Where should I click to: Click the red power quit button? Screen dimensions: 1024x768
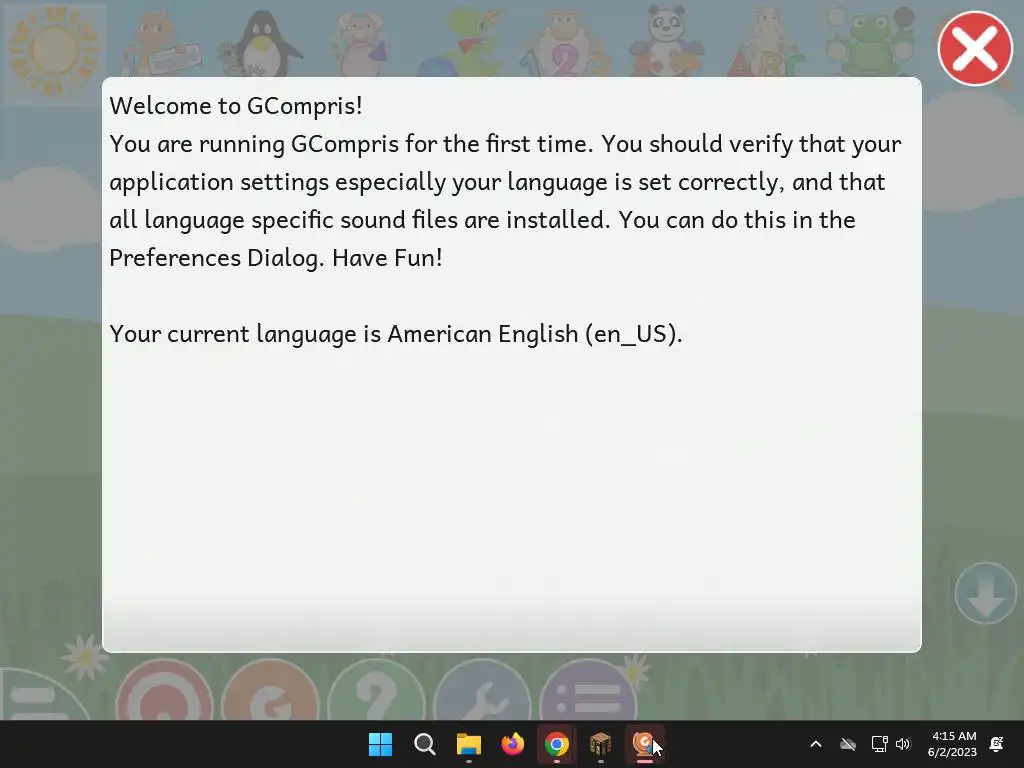164,690
